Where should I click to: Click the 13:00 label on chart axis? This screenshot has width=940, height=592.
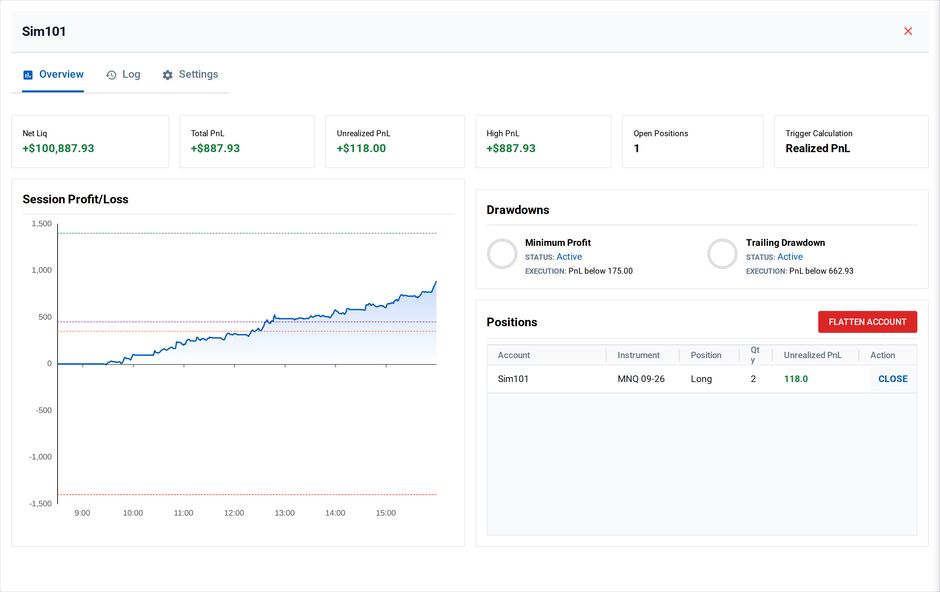pos(285,513)
